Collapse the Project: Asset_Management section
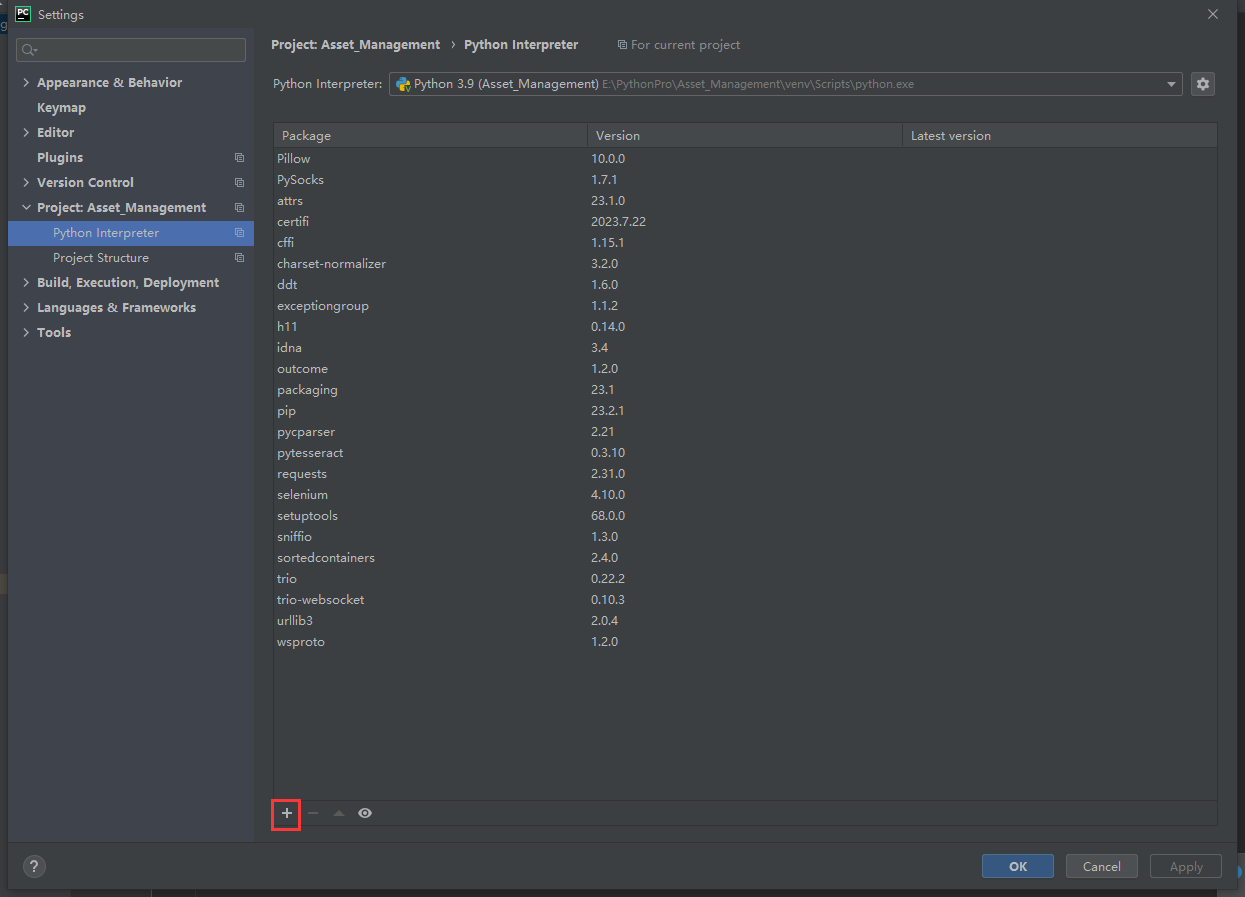The image size is (1245, 897). [x=26, y=208]
